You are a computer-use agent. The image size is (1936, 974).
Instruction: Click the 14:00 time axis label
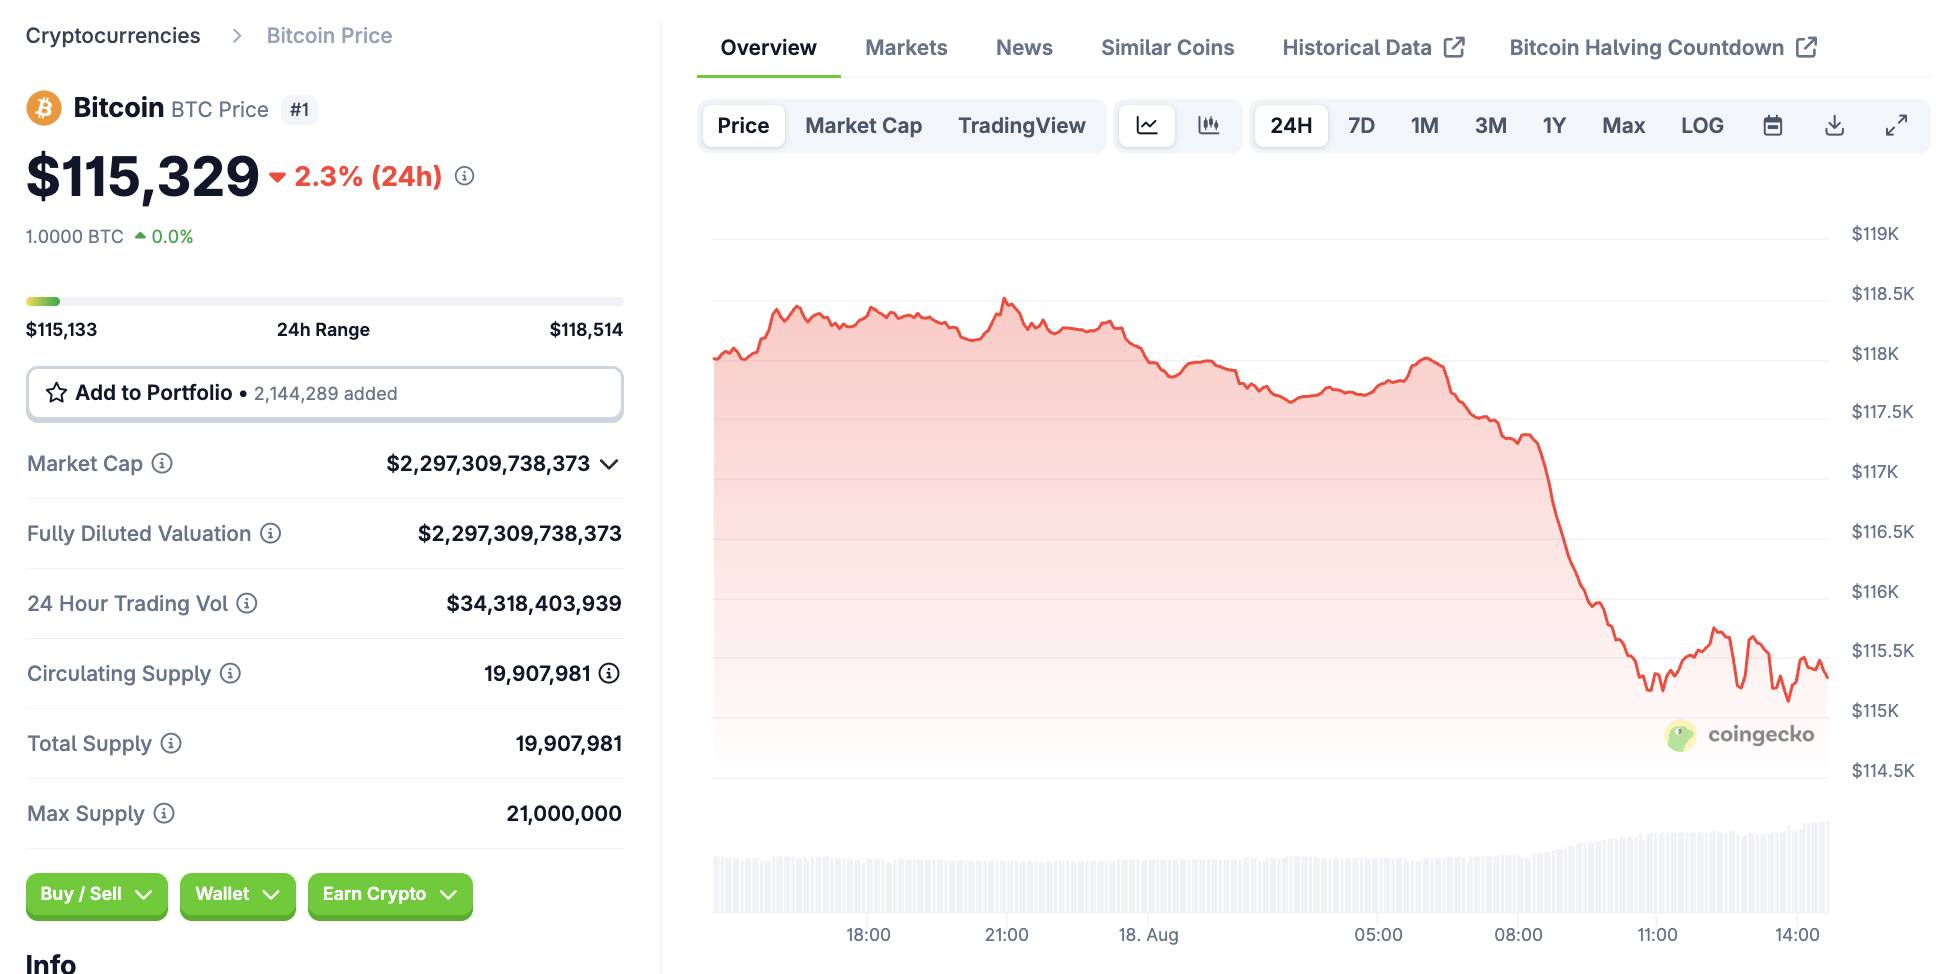pos(1797,935)
